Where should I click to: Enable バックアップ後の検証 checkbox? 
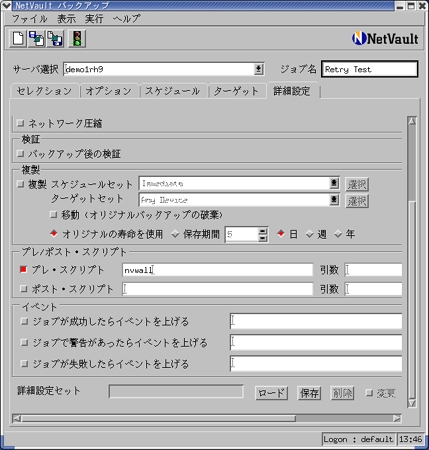pyautogui.click(x=21, y=154)
